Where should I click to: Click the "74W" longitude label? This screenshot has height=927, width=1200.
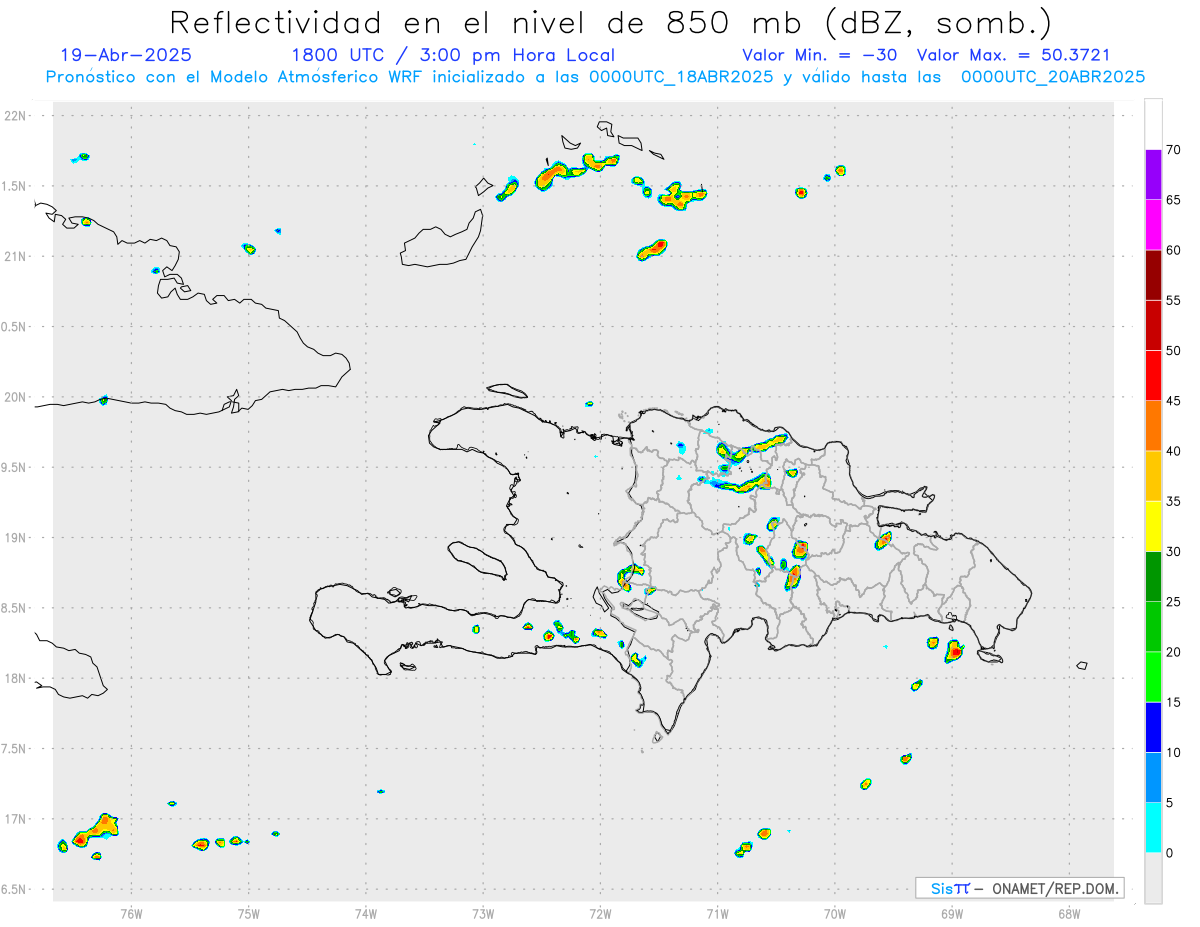[366, 914]
